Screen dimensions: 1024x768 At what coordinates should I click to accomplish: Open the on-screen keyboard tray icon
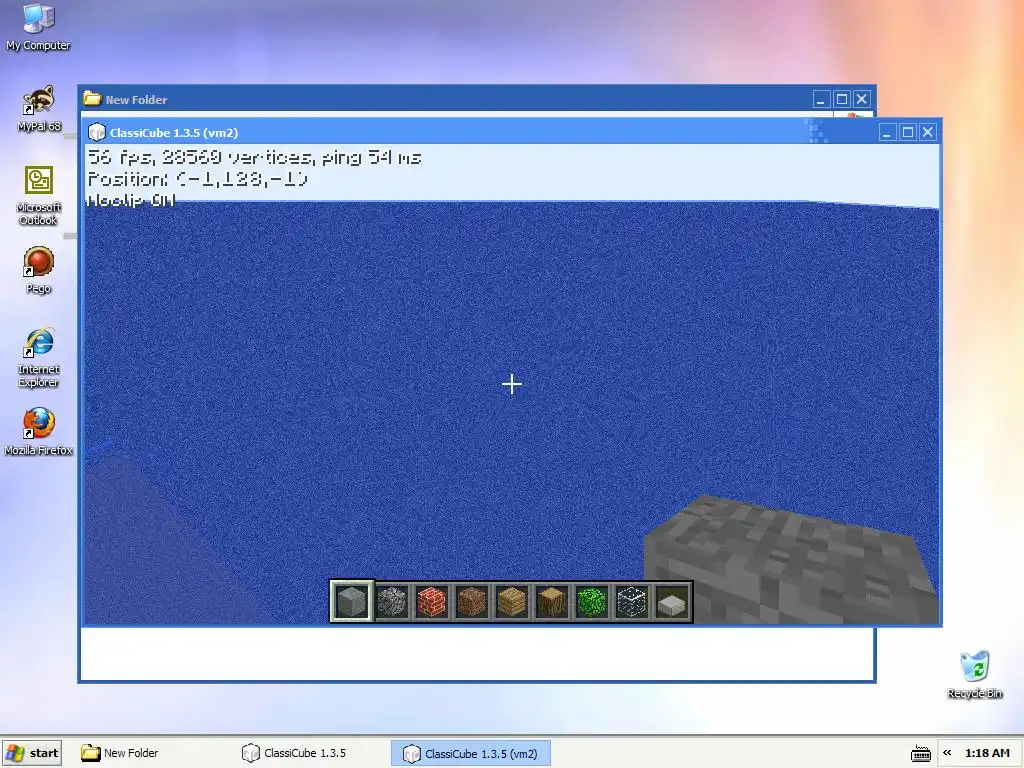921,753
